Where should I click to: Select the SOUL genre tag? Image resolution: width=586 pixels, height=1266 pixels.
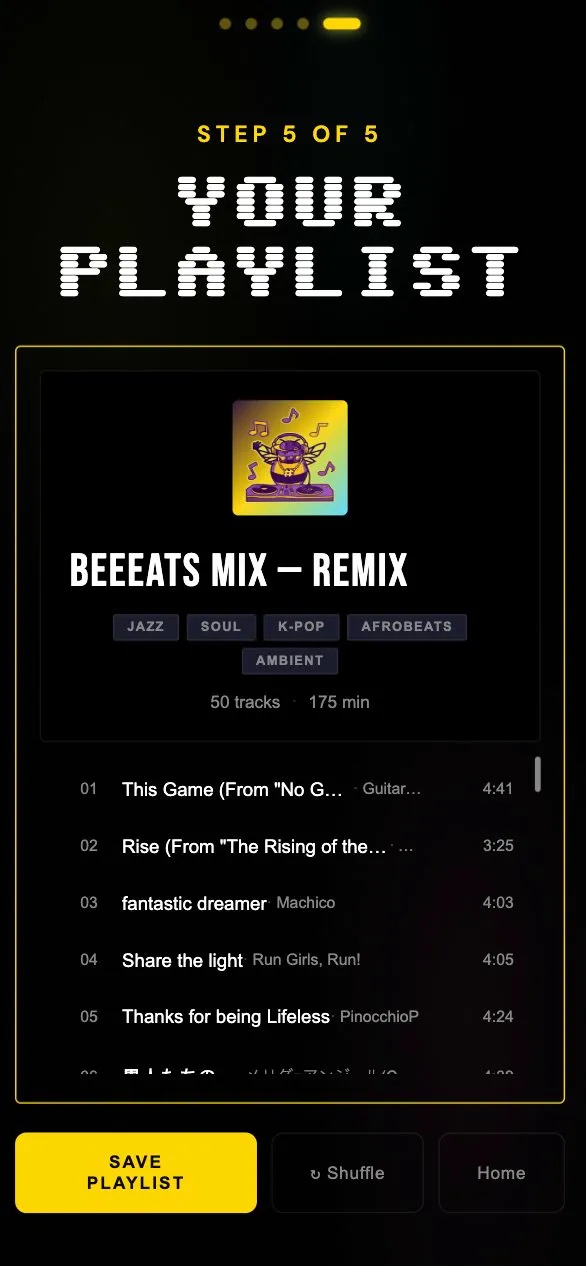tap(221, 627)
